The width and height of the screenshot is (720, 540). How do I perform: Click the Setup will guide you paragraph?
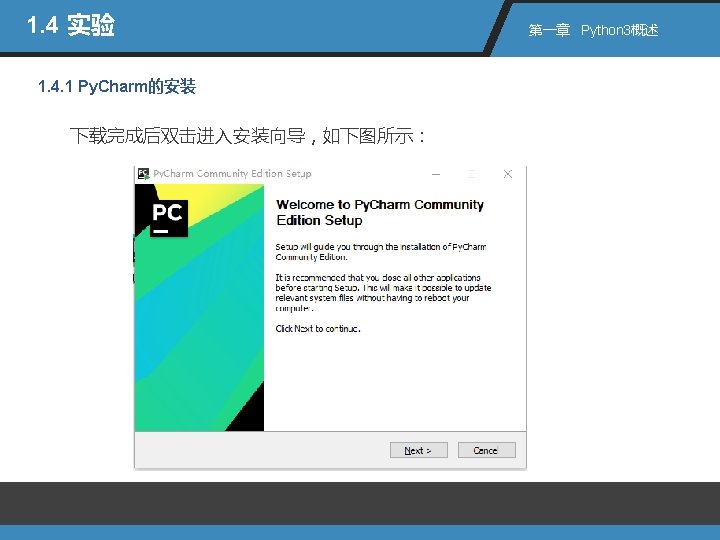pyautogui.click(x=381, y=252)
